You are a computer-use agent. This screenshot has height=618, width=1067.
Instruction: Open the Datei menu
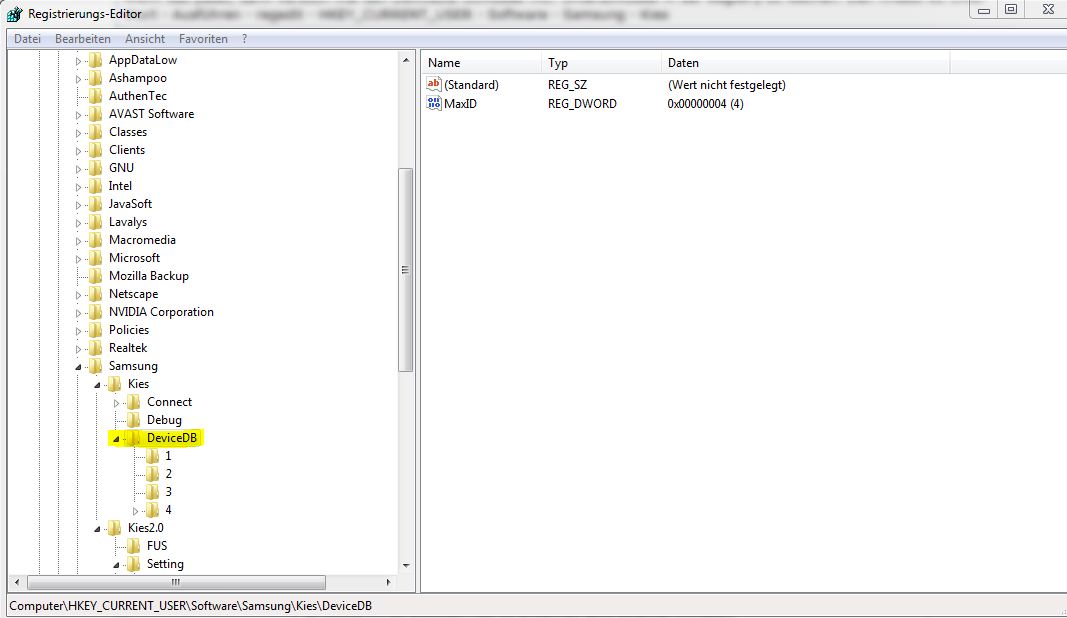(x=27, y=39)
